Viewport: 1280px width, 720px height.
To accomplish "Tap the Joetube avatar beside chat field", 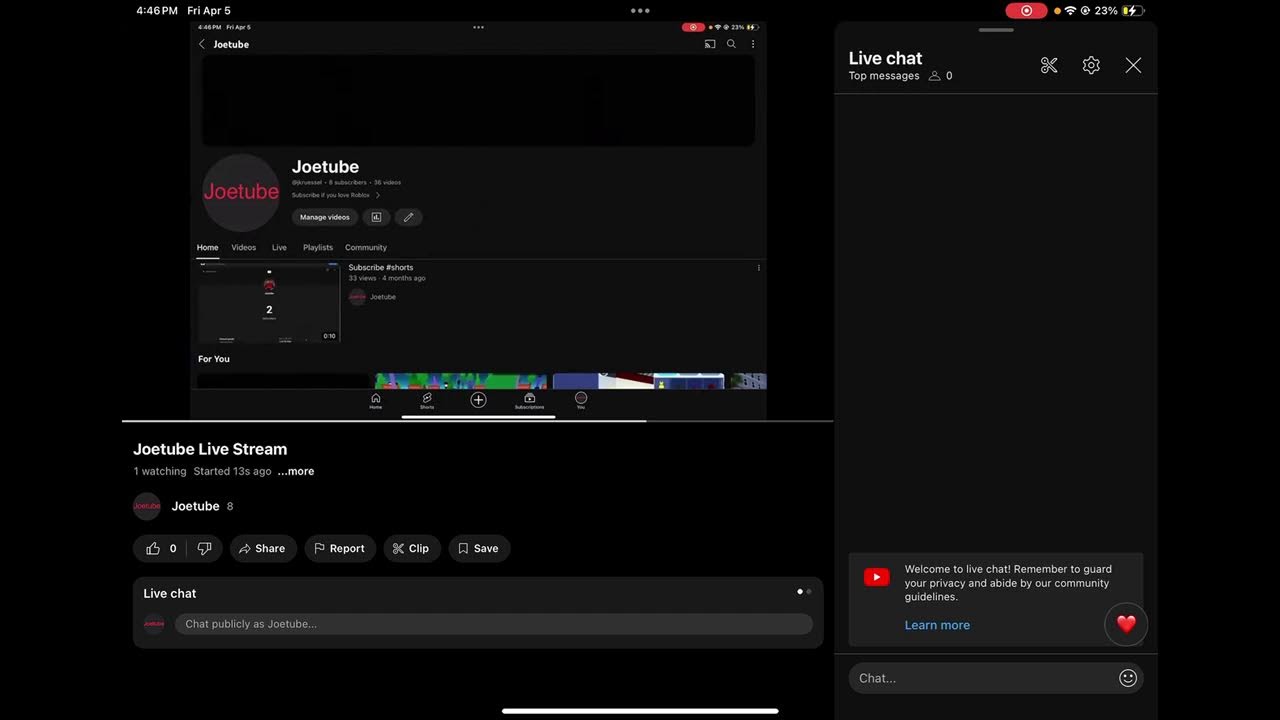I will pos(154,624).
